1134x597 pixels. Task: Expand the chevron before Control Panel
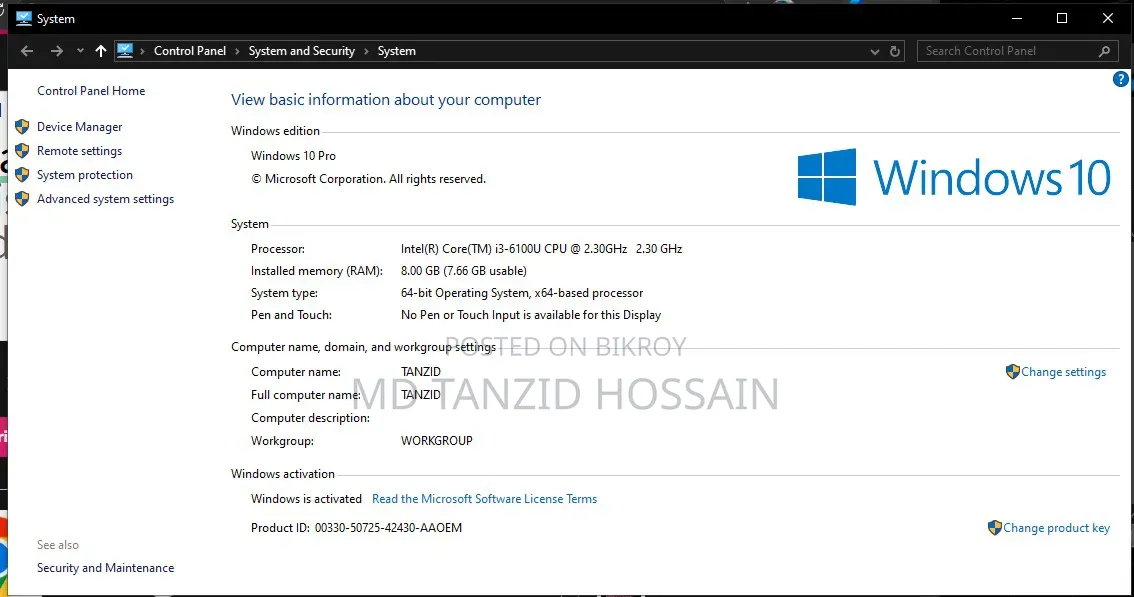142,51
